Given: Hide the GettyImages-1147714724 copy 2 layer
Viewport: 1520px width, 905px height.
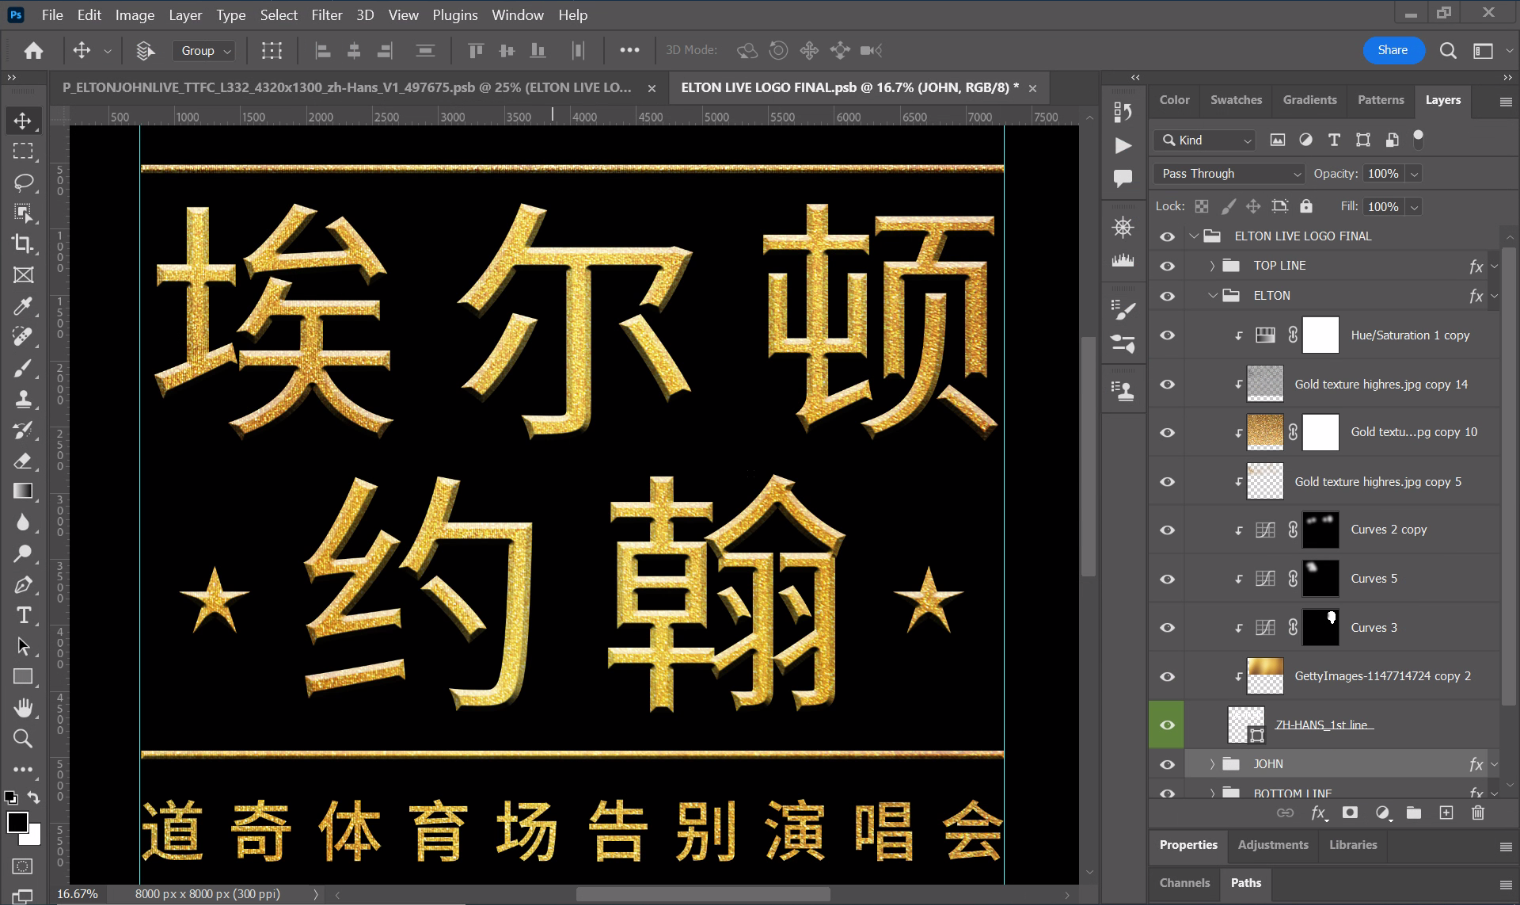Looking at the screenshot, I should tap(1167, 676).
